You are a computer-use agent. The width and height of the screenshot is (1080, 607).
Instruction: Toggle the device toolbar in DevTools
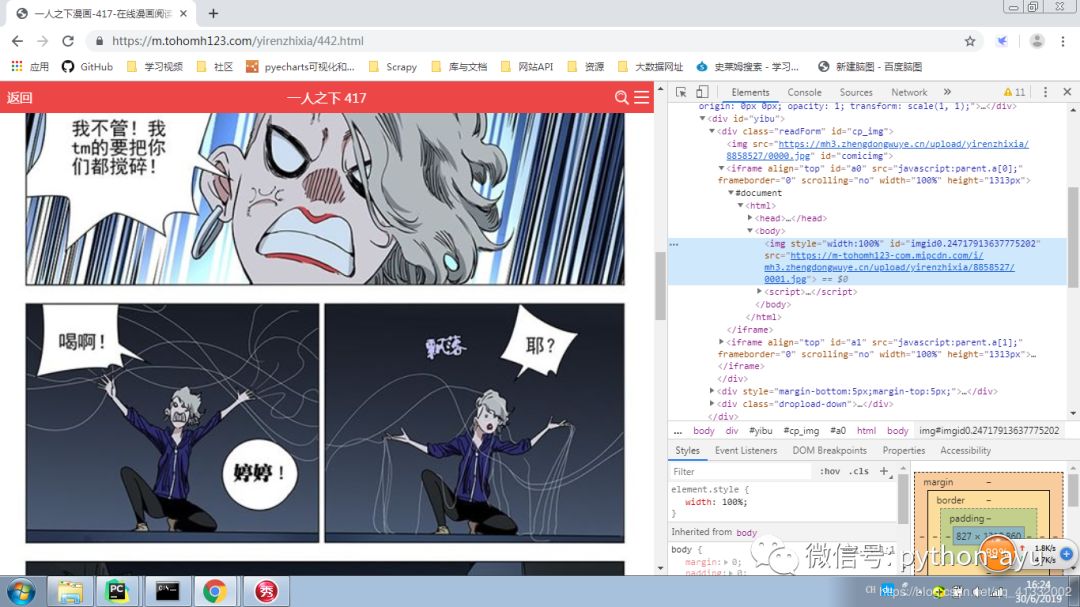tap(702, 92)
